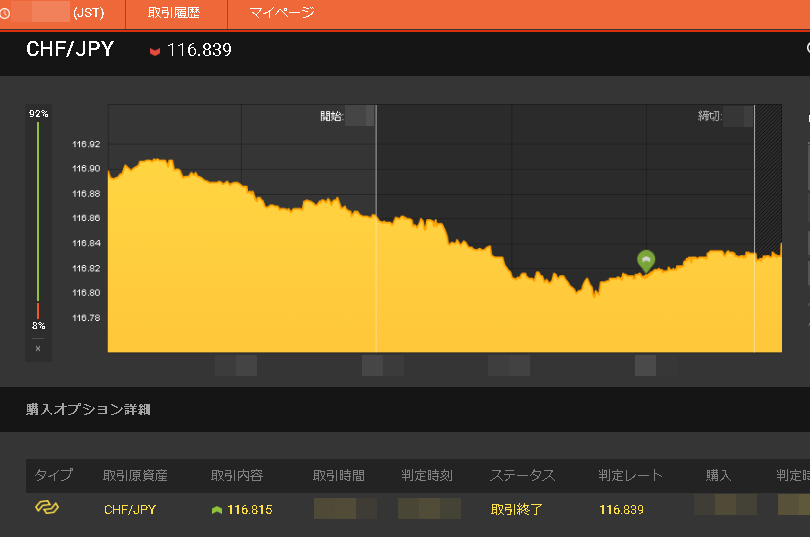The image size is (810, 537).
Task: Close the sentiment bar with the x
Action: [x=38, y=349]
